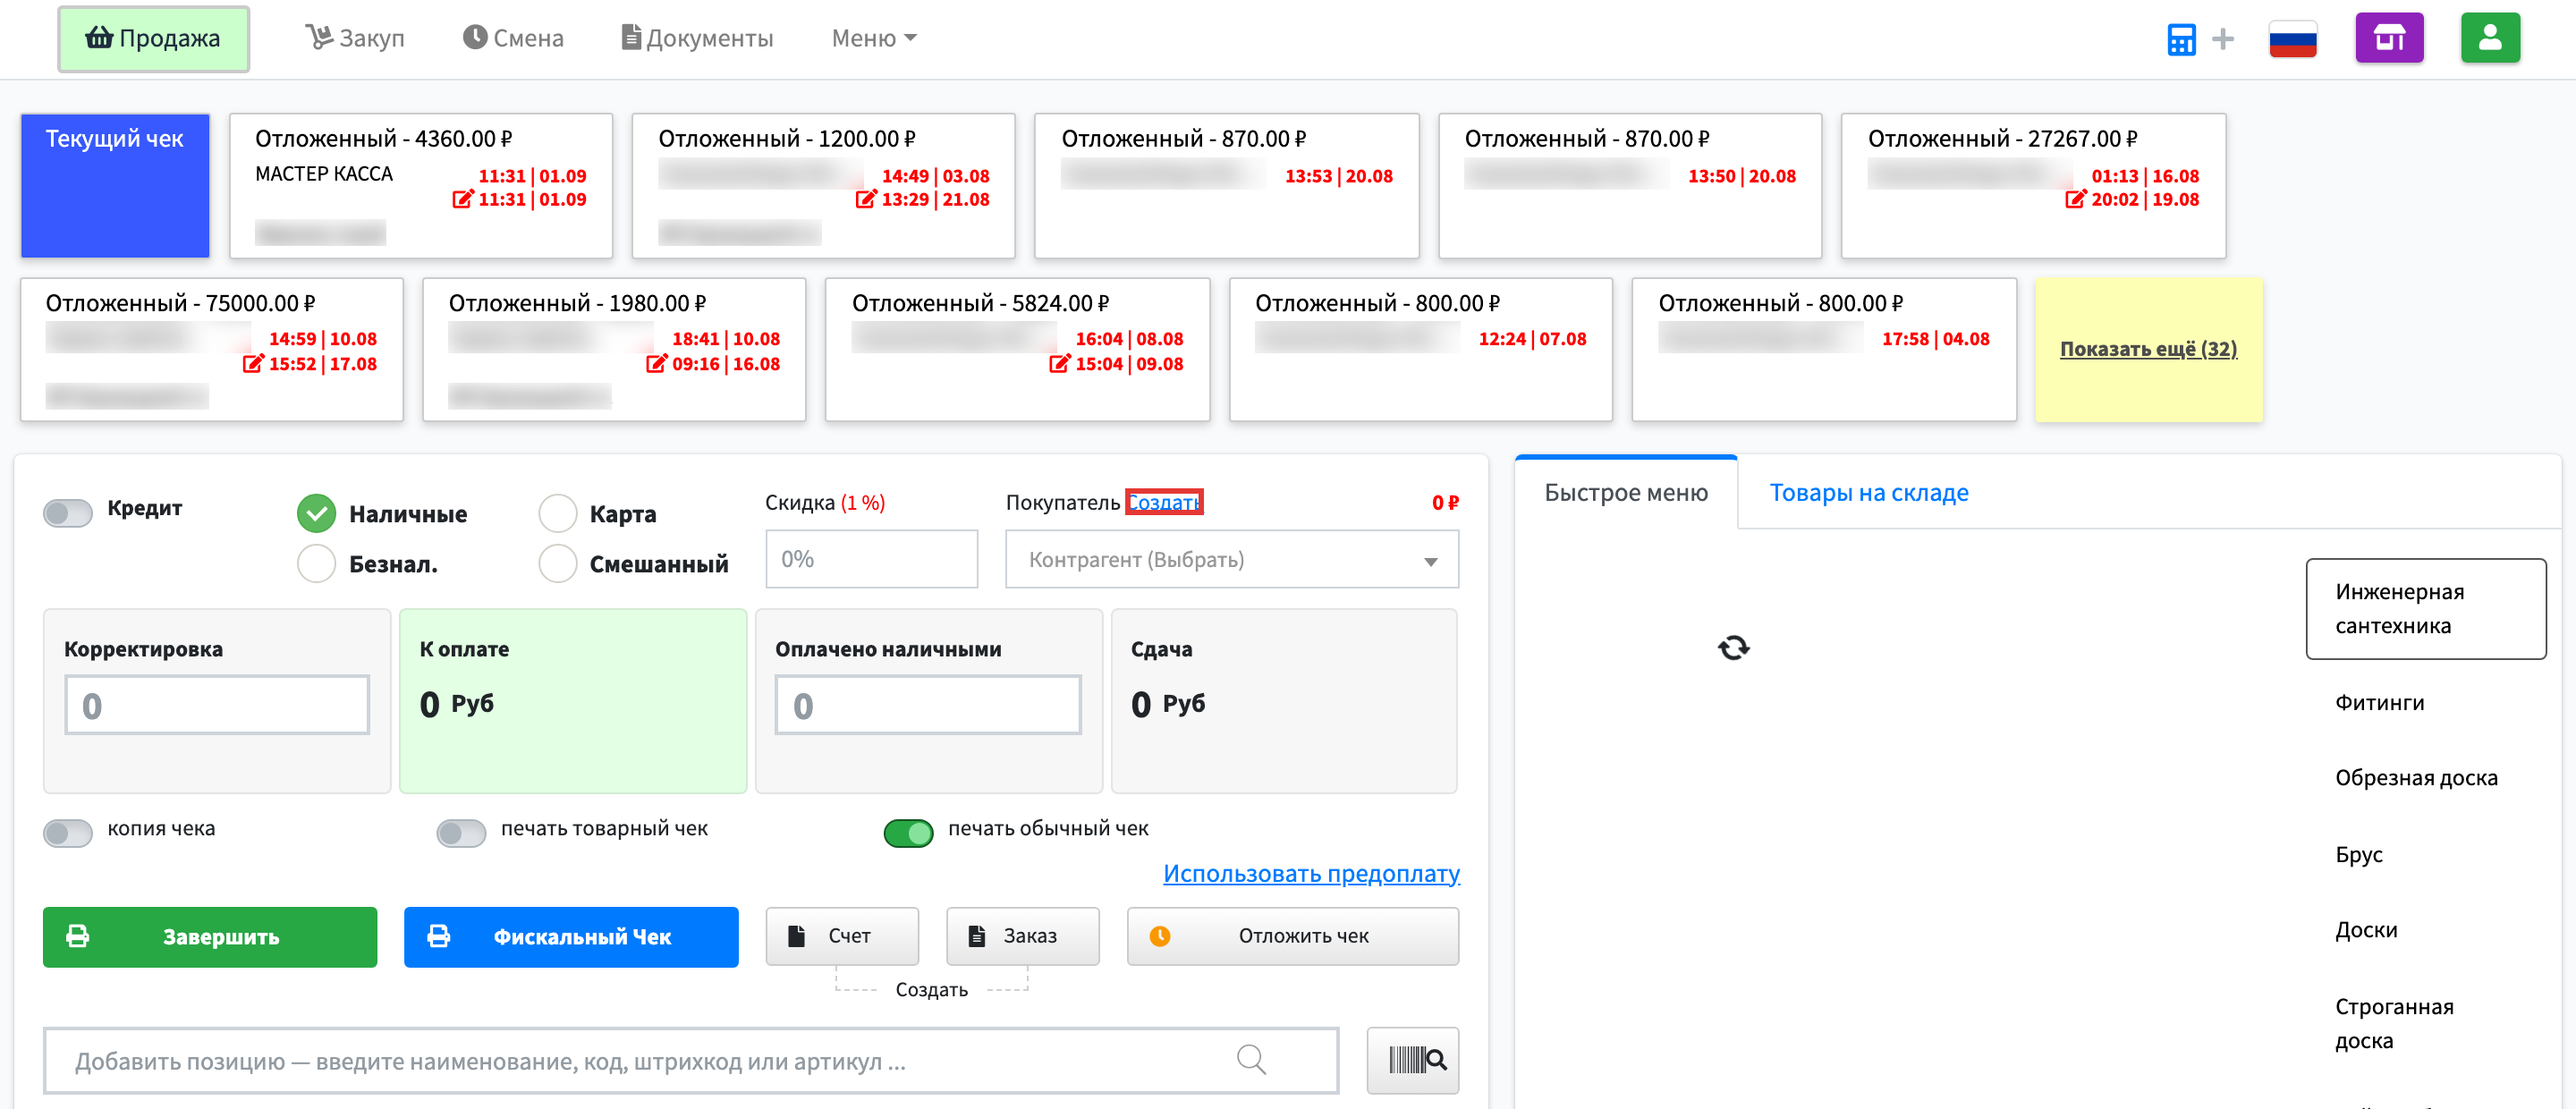Screen dimensions: 2576x1109
Task: Select Наличные payment method
Action: coord(316,514)
